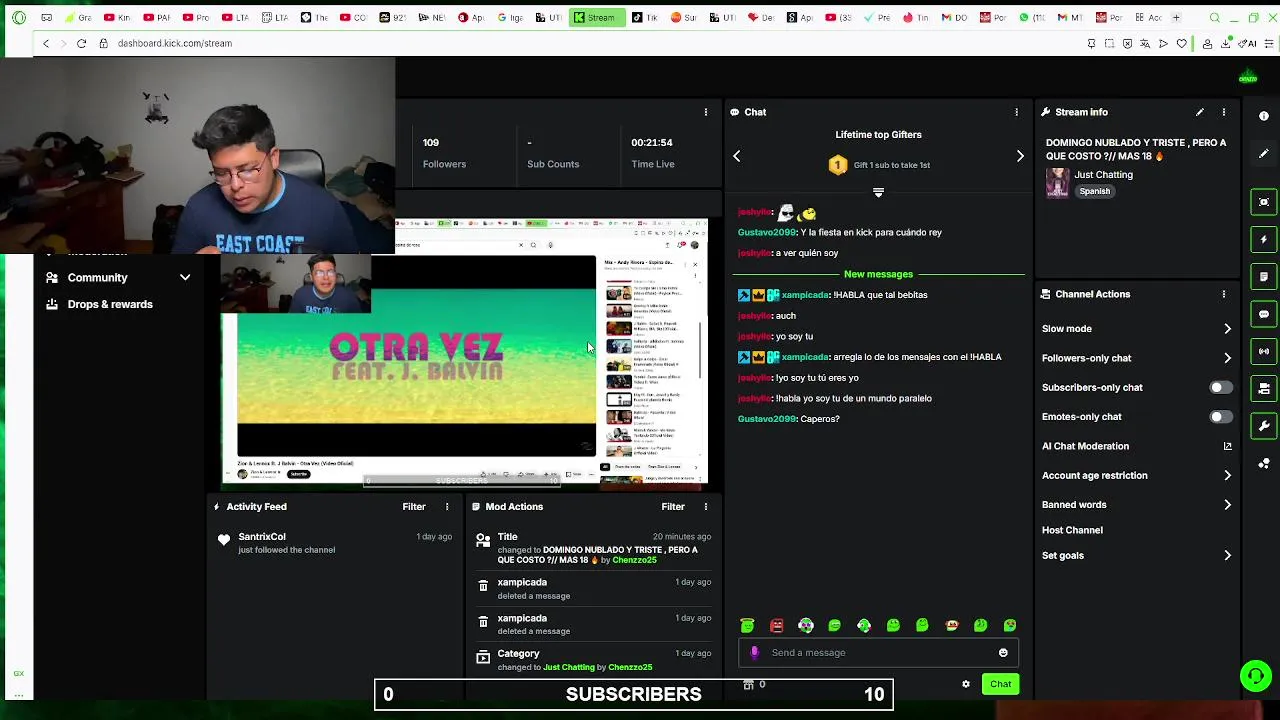
Task: Go back in browser history
Action: pyautogui.click(x=46, y=43)
